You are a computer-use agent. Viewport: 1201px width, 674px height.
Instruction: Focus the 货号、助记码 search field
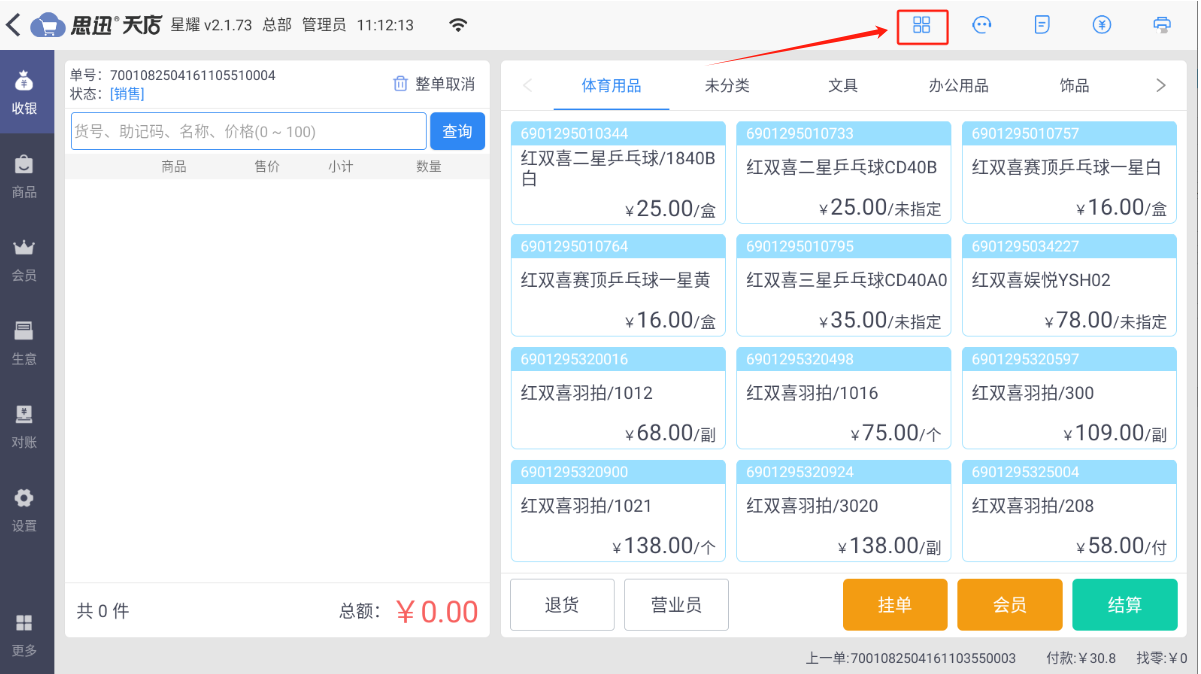coord(249,131)
